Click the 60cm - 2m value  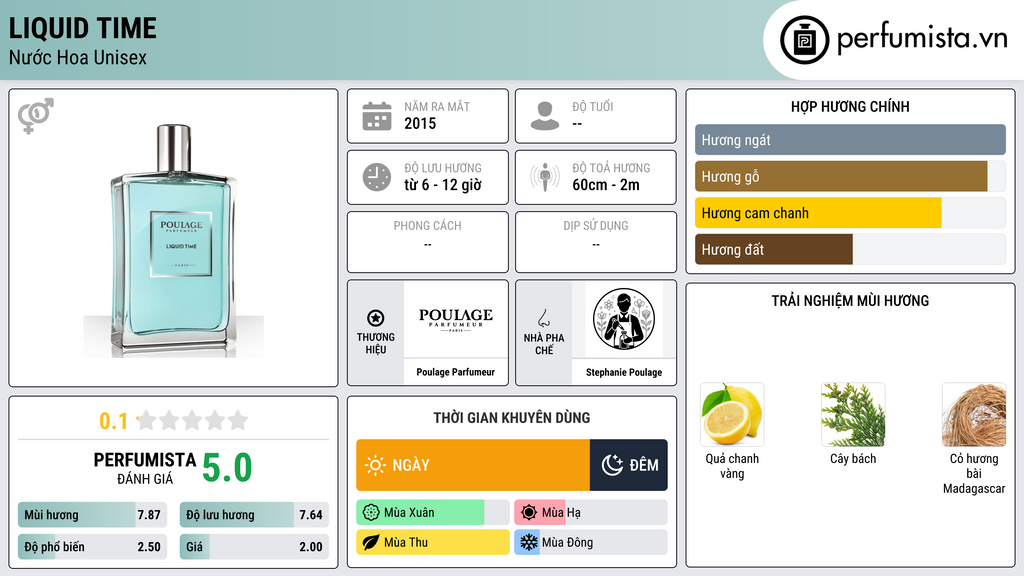point(606,185)
